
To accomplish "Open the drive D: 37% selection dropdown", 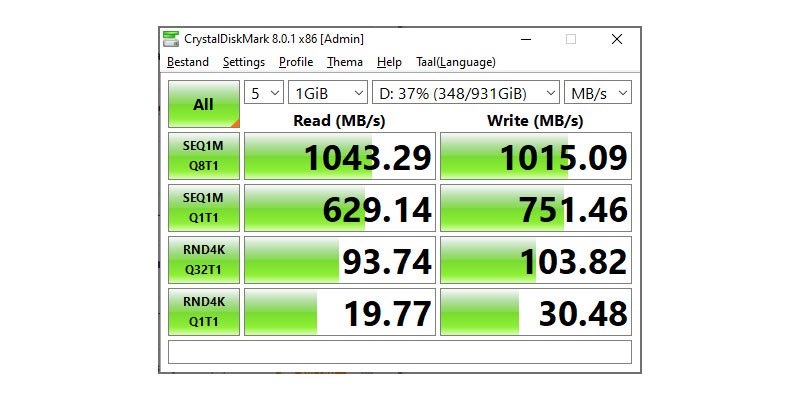I will point(466,93).
